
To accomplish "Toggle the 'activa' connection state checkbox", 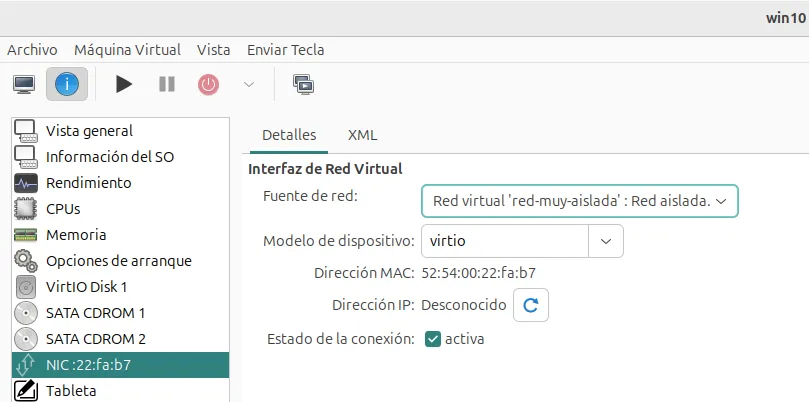I will pyautogui.click(x=433, y=338).
